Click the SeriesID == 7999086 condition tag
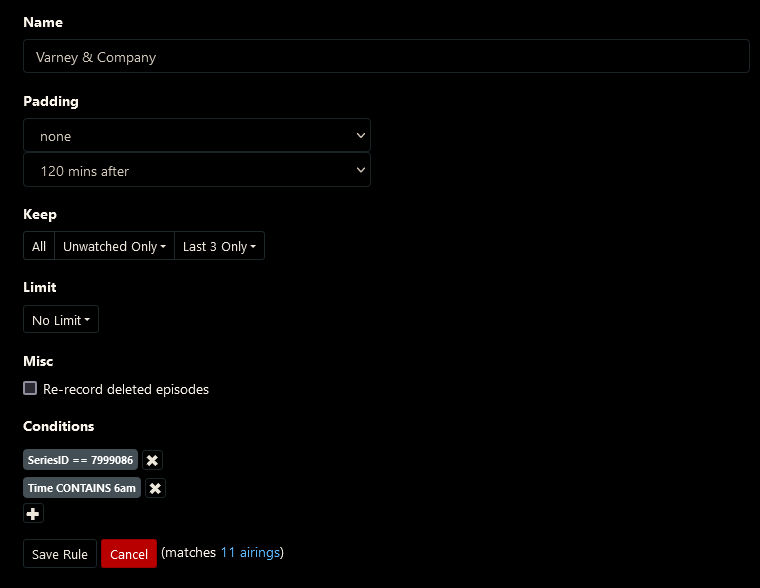 coord(80,460)
